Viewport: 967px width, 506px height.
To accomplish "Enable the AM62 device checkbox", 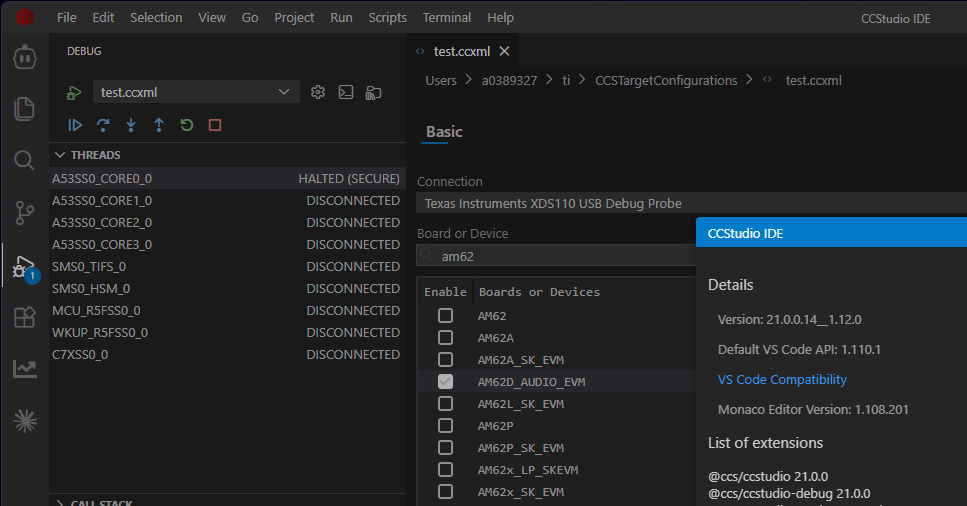I will [x=445, y=315].
